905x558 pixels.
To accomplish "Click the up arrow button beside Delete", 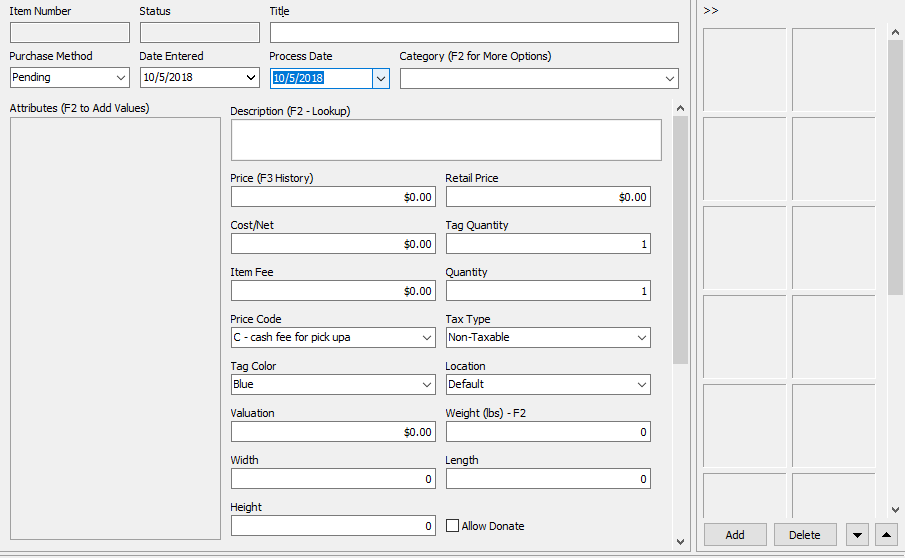I will click(886, 535).
